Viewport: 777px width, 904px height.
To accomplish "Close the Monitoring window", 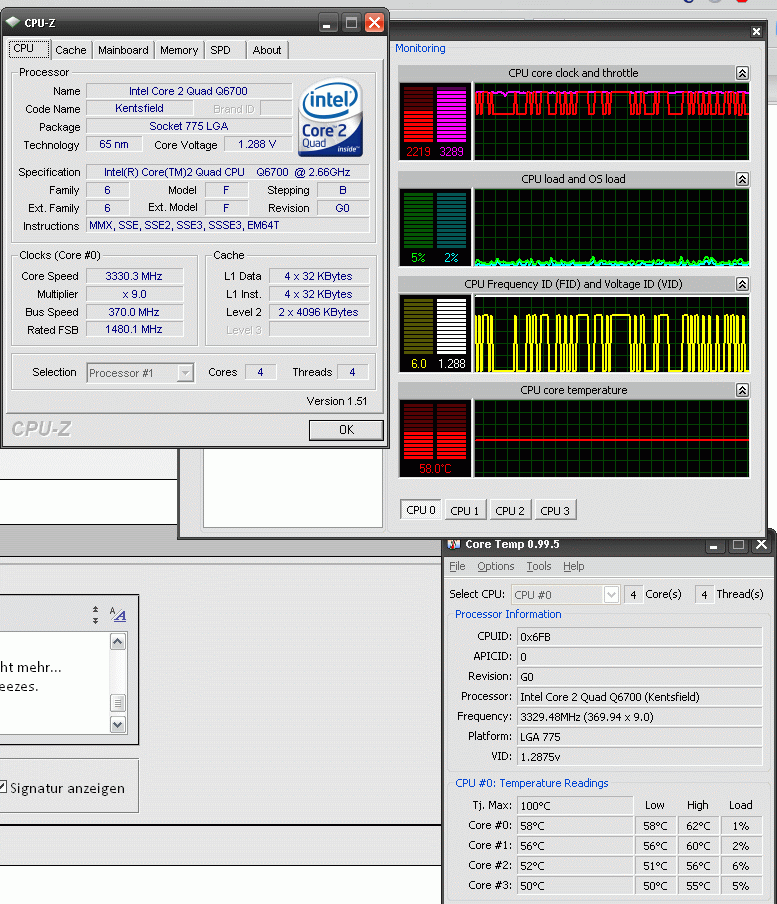I will pos(756,32).
